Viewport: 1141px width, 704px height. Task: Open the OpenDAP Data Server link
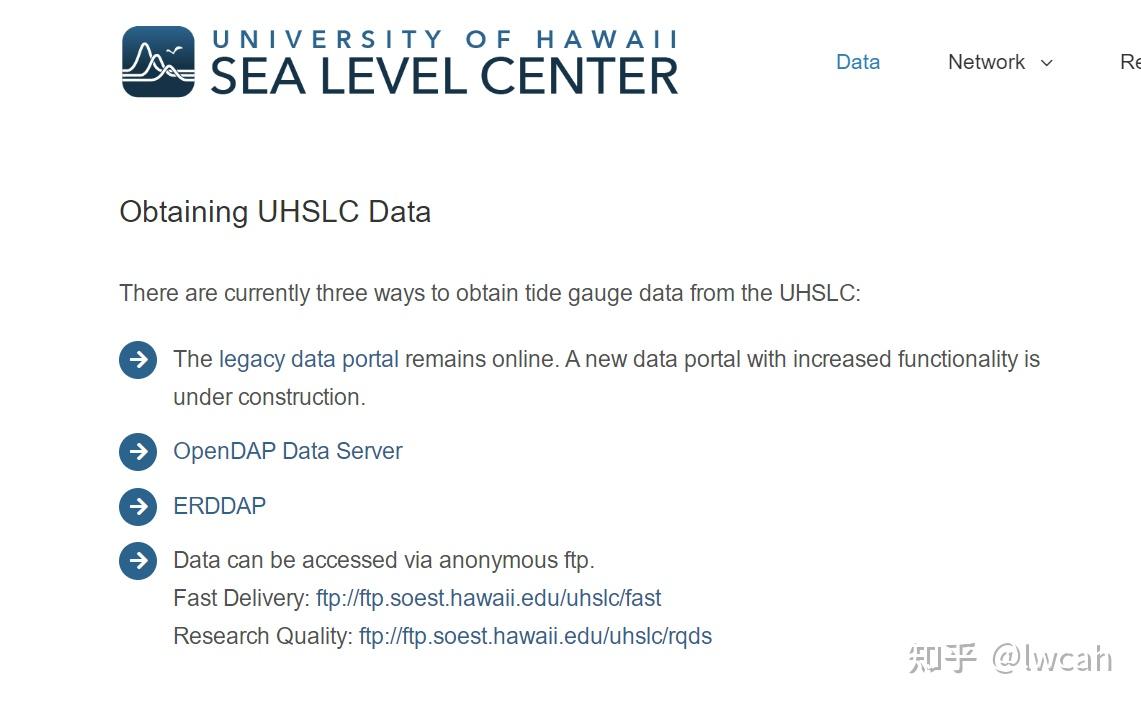[287, 451]
